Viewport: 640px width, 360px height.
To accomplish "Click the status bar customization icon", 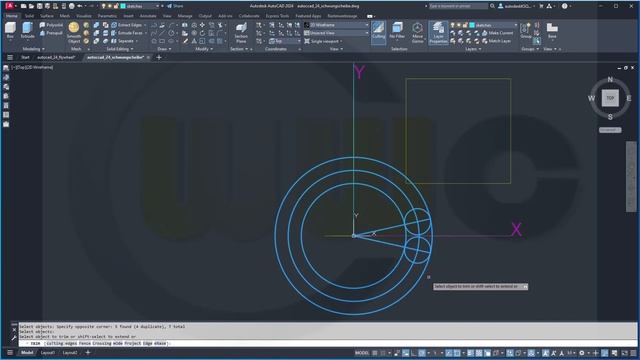I will click(633, 353).
